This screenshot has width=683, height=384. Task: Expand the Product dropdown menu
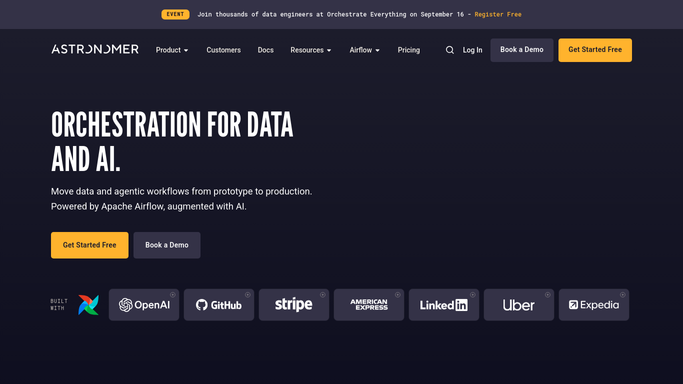click(x=172, y=50)
